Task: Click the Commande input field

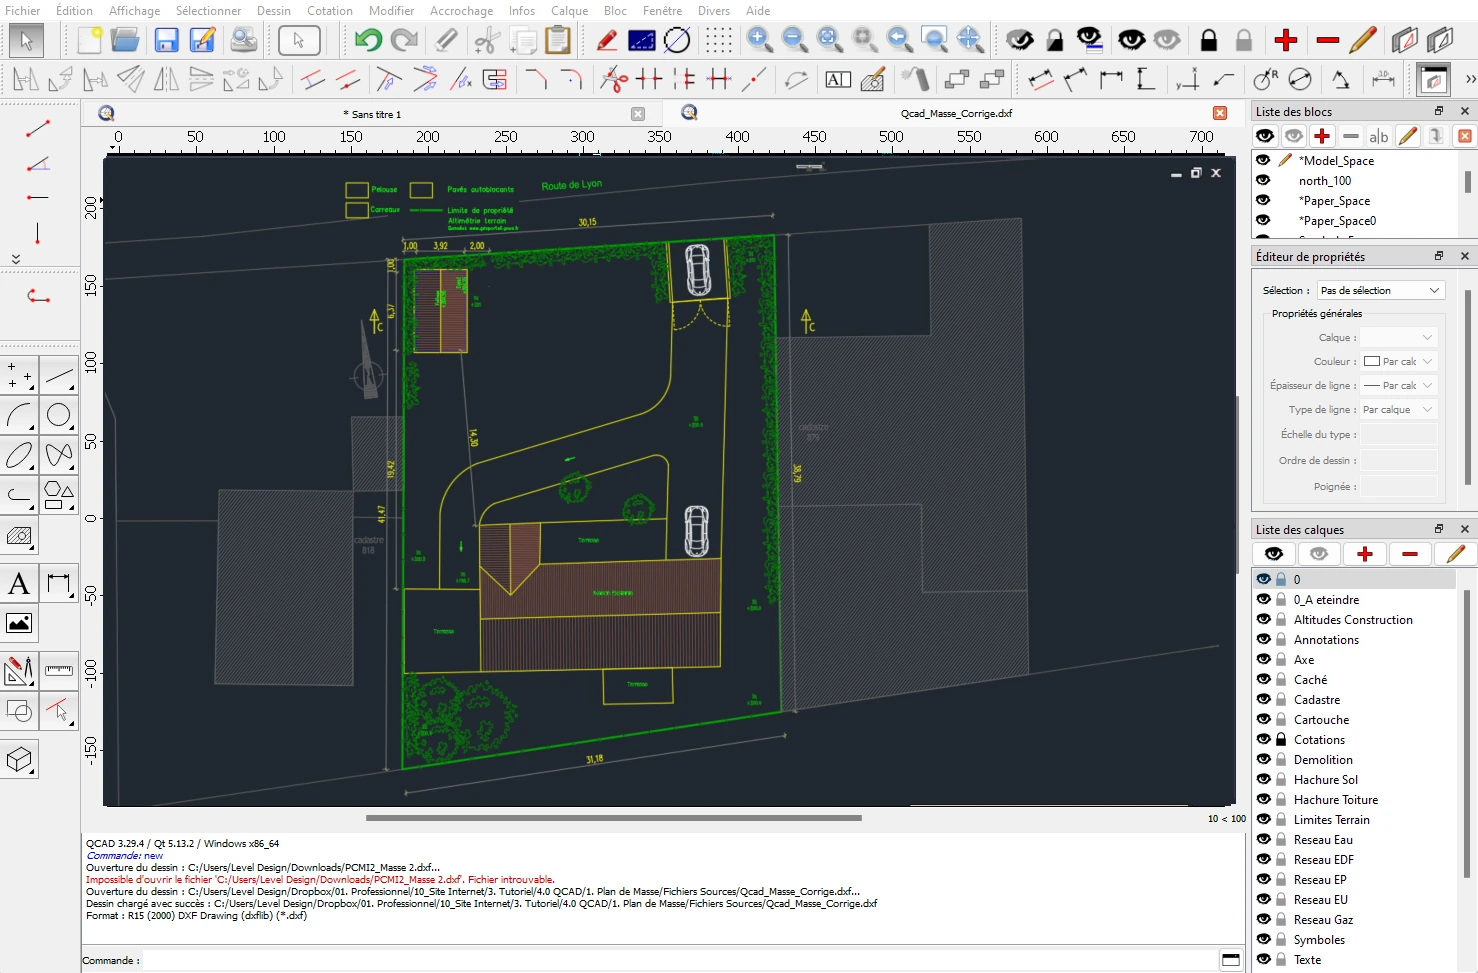Action: [x=680, y=960]
